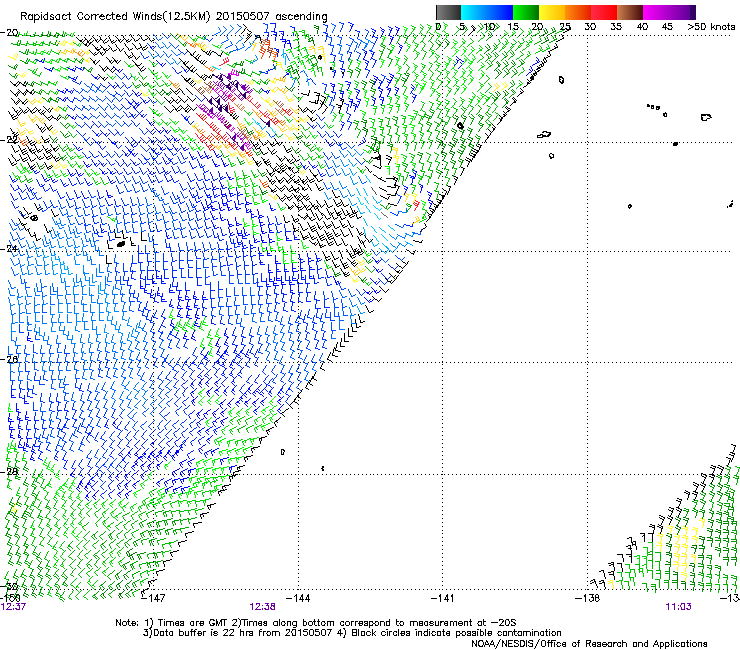Image resolution: width=740 pixels, height=650 pixels.
Task: Click the '-24' latitude axis label
Action: (x=9, y=248)
